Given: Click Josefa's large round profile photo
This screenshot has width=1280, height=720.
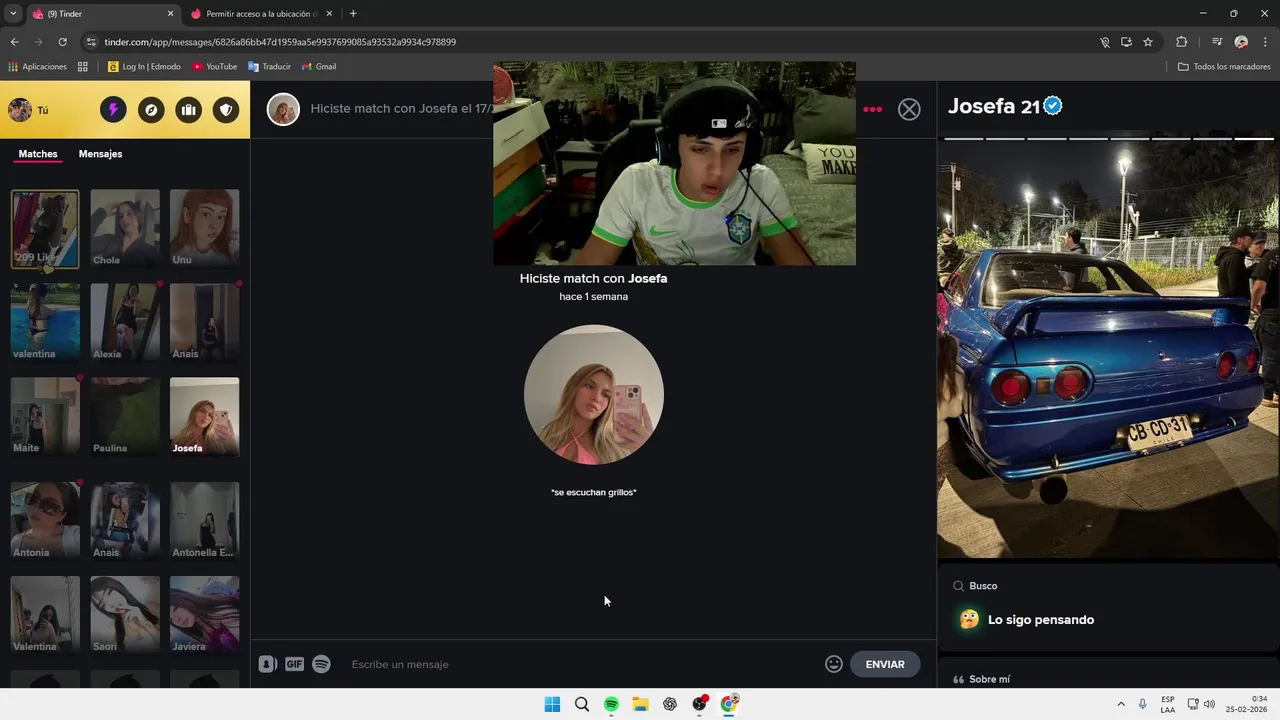Looking at the screenshot, I should tap(594, 394).
